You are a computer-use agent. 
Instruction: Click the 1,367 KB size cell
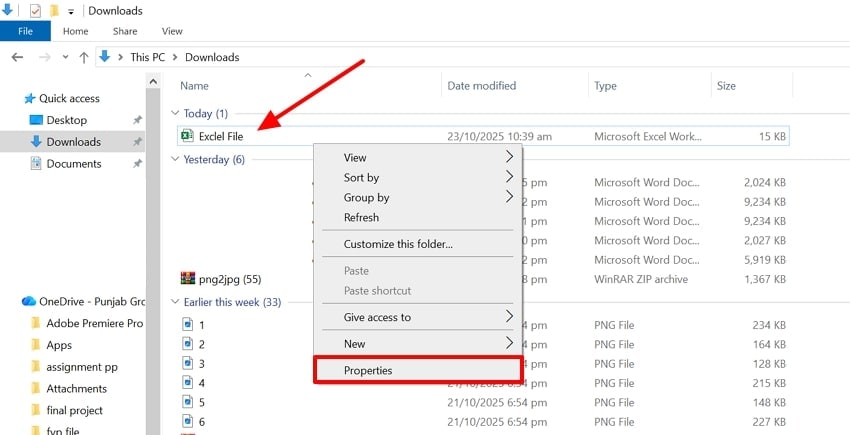coord(765,279)
